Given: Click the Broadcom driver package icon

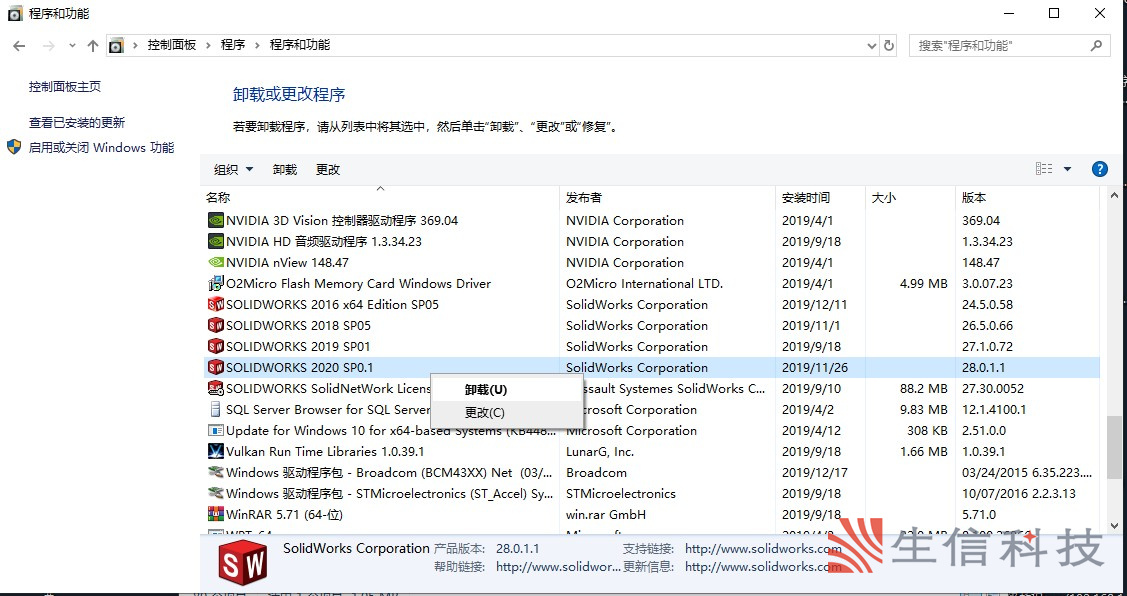Looking at the screenshot, I should [215, 472].
